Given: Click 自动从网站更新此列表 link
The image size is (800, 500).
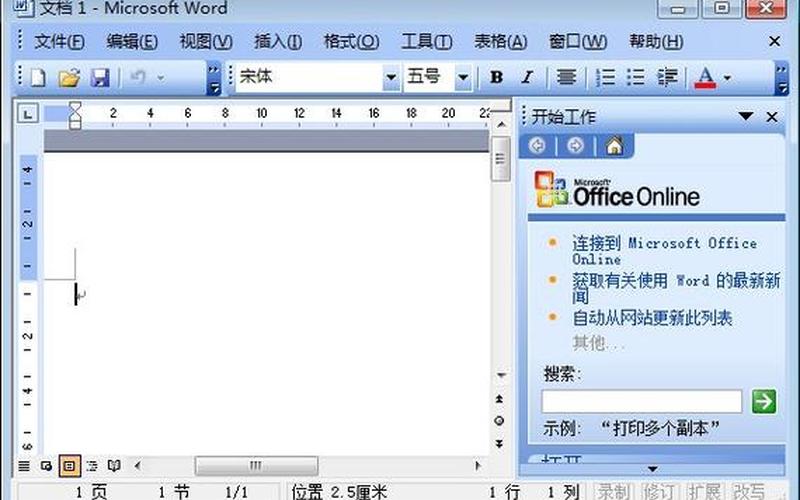Looking at the screenshot, I should point(652,318).
